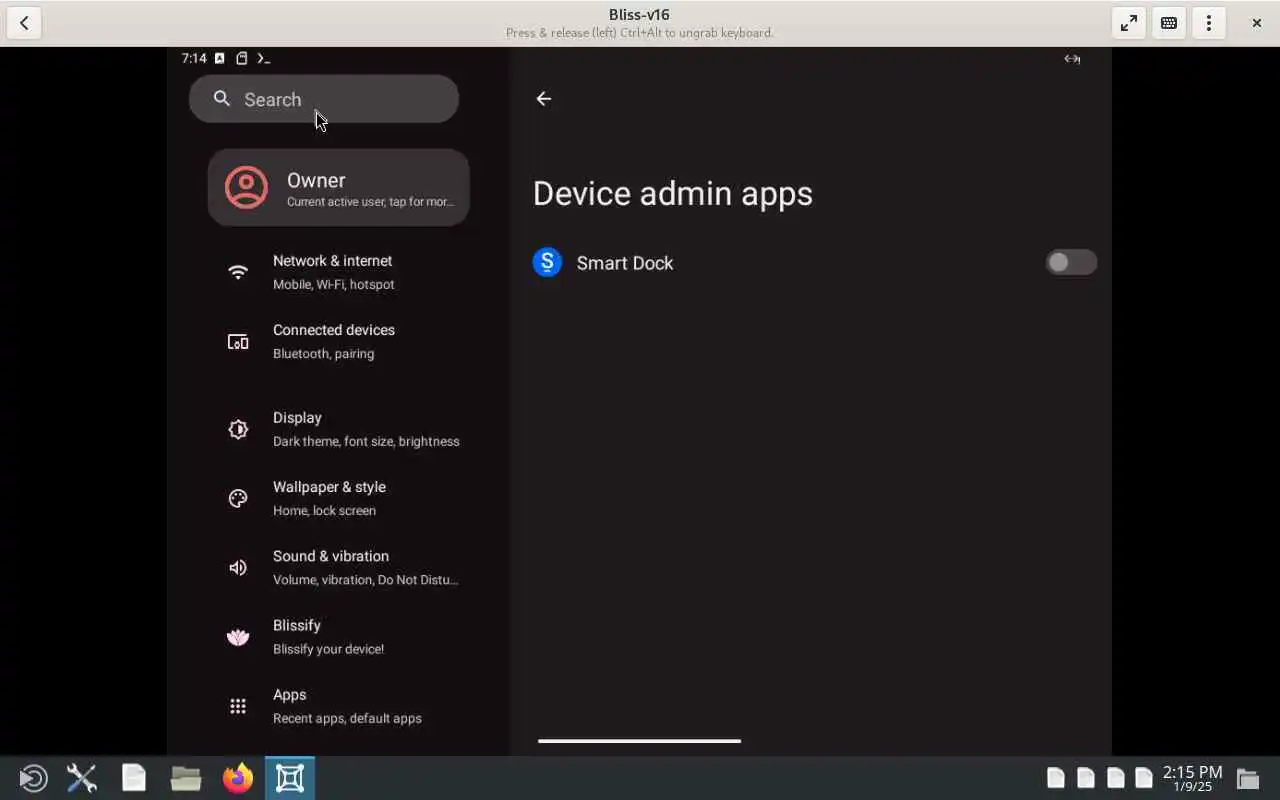Open Blissify settings

pos(338,636)
